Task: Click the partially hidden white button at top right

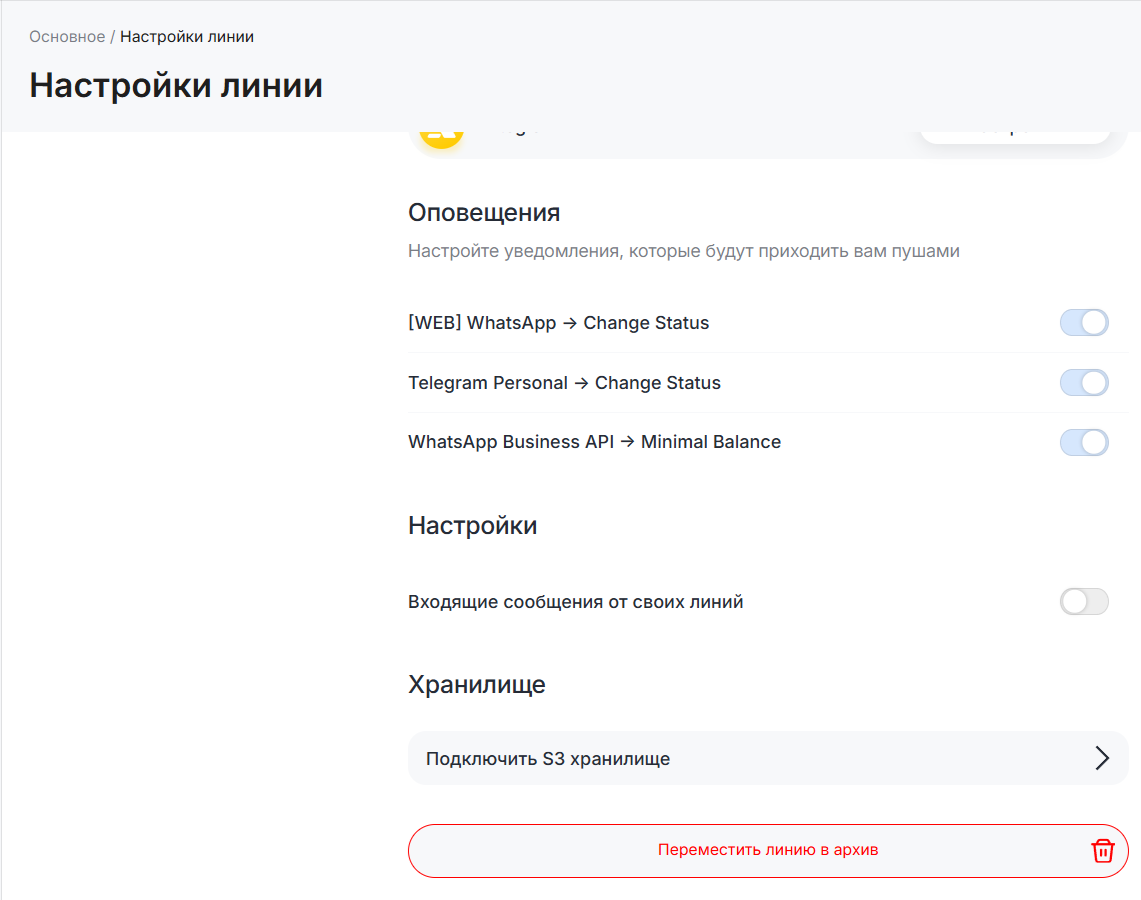Action: tap(1014, 137)
